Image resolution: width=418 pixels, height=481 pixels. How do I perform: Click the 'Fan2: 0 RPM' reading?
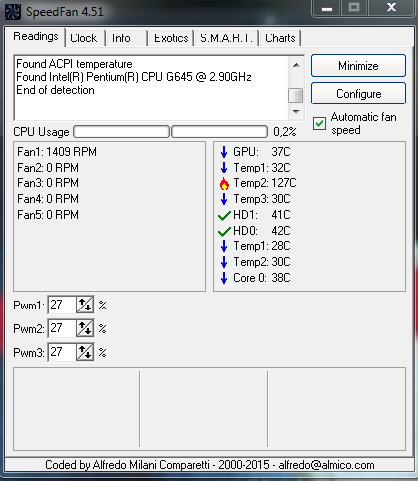(48, 168)
